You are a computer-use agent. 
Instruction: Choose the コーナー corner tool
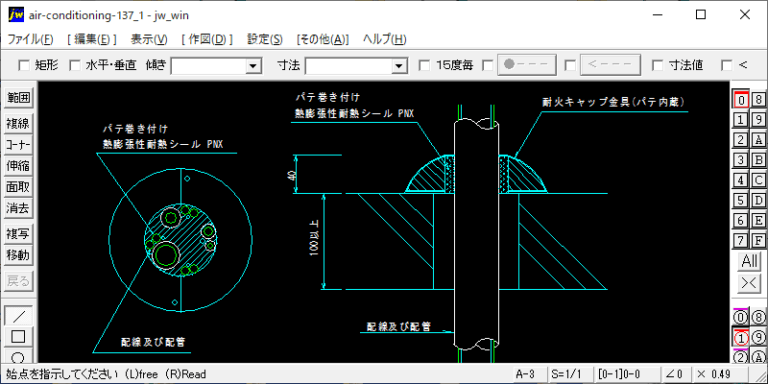[x=18, y=144]
